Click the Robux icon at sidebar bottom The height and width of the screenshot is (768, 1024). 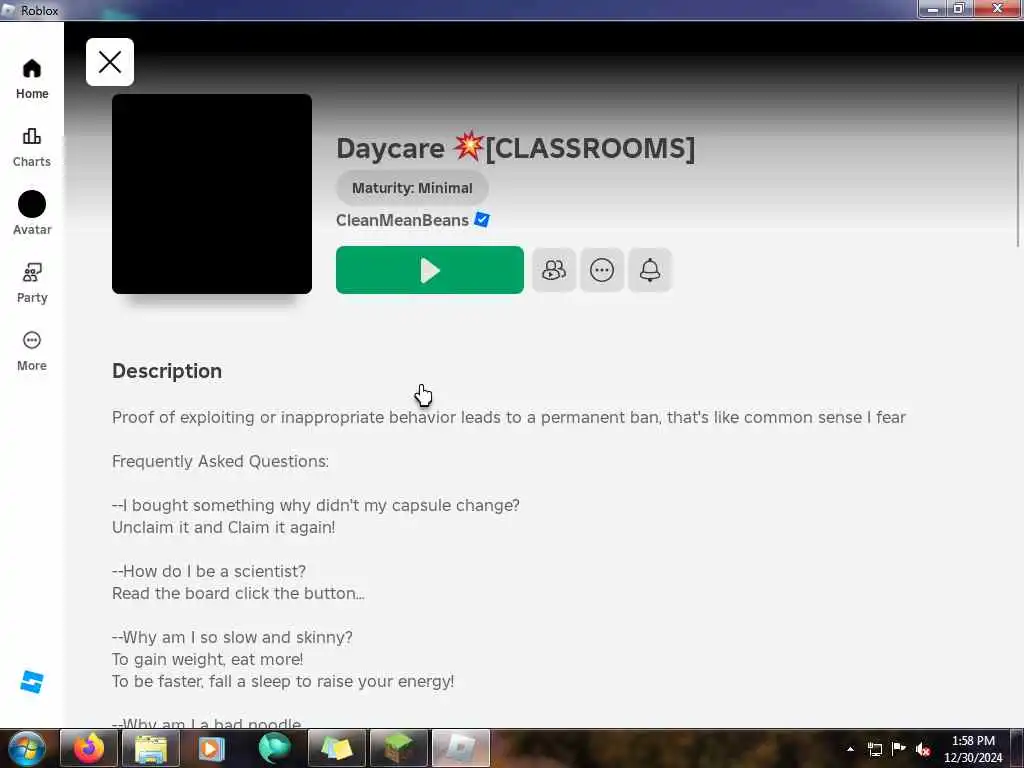click(x=31, y=682)
